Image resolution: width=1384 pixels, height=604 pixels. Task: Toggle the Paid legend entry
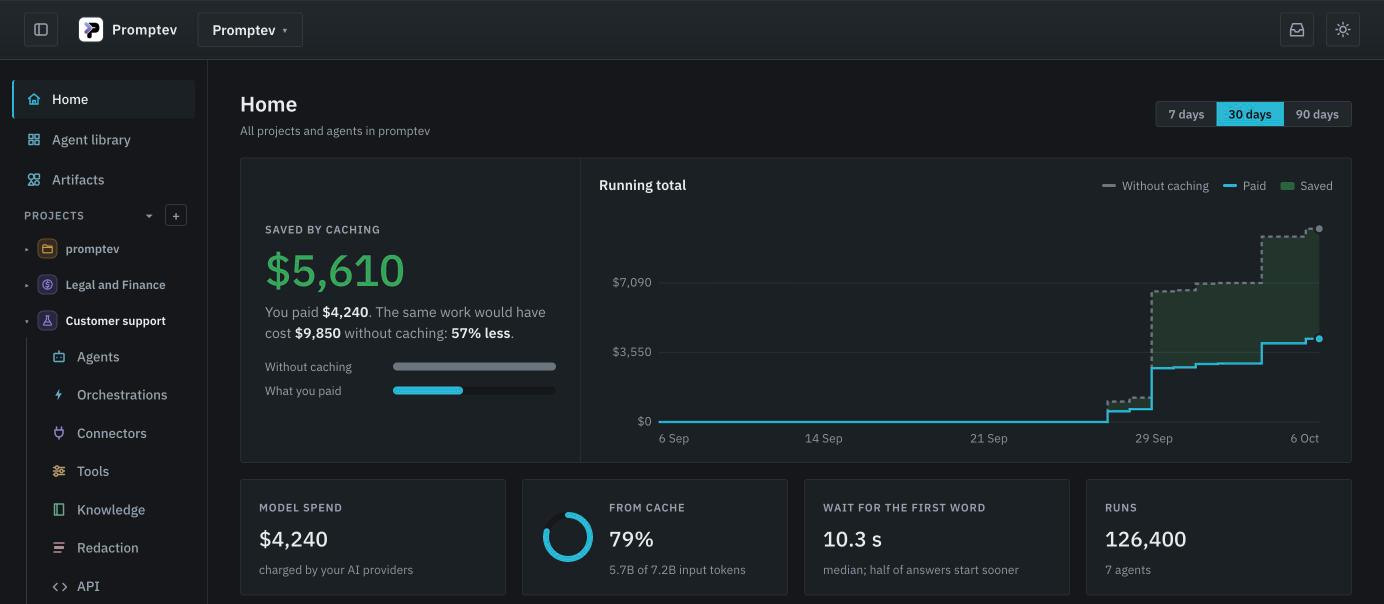[x=1245, y=186]
